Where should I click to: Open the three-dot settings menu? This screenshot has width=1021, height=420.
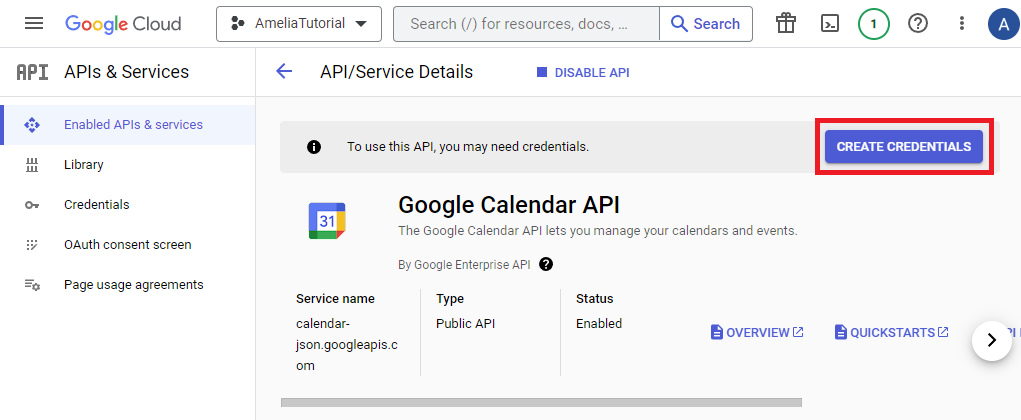pos(962,24)
